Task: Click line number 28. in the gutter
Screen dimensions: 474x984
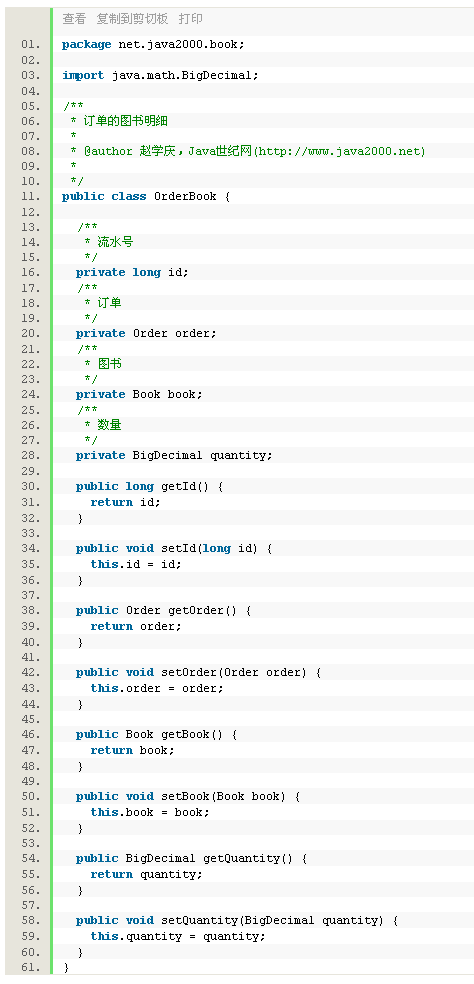Action: (x=30, y=455)
